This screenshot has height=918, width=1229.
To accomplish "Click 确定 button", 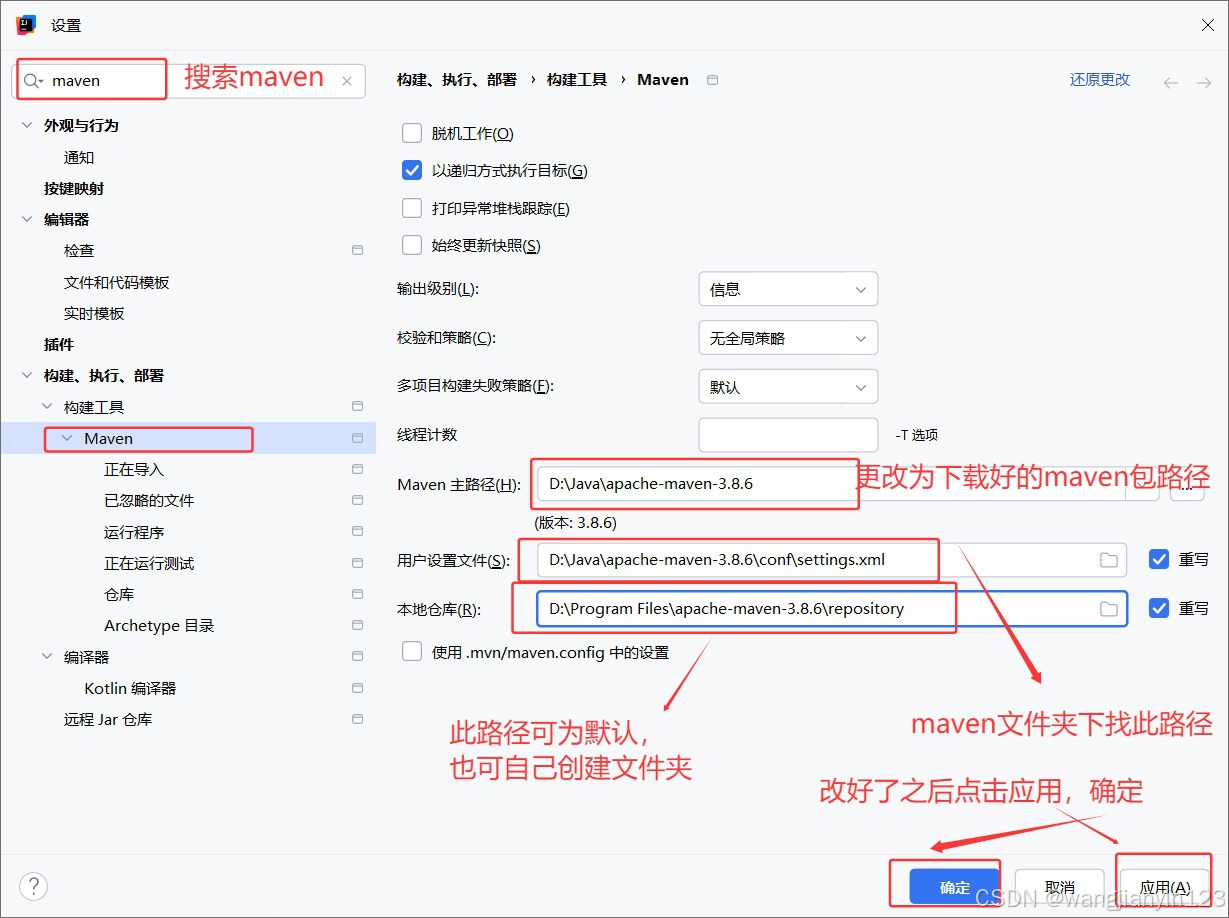I will coord(955,887).
